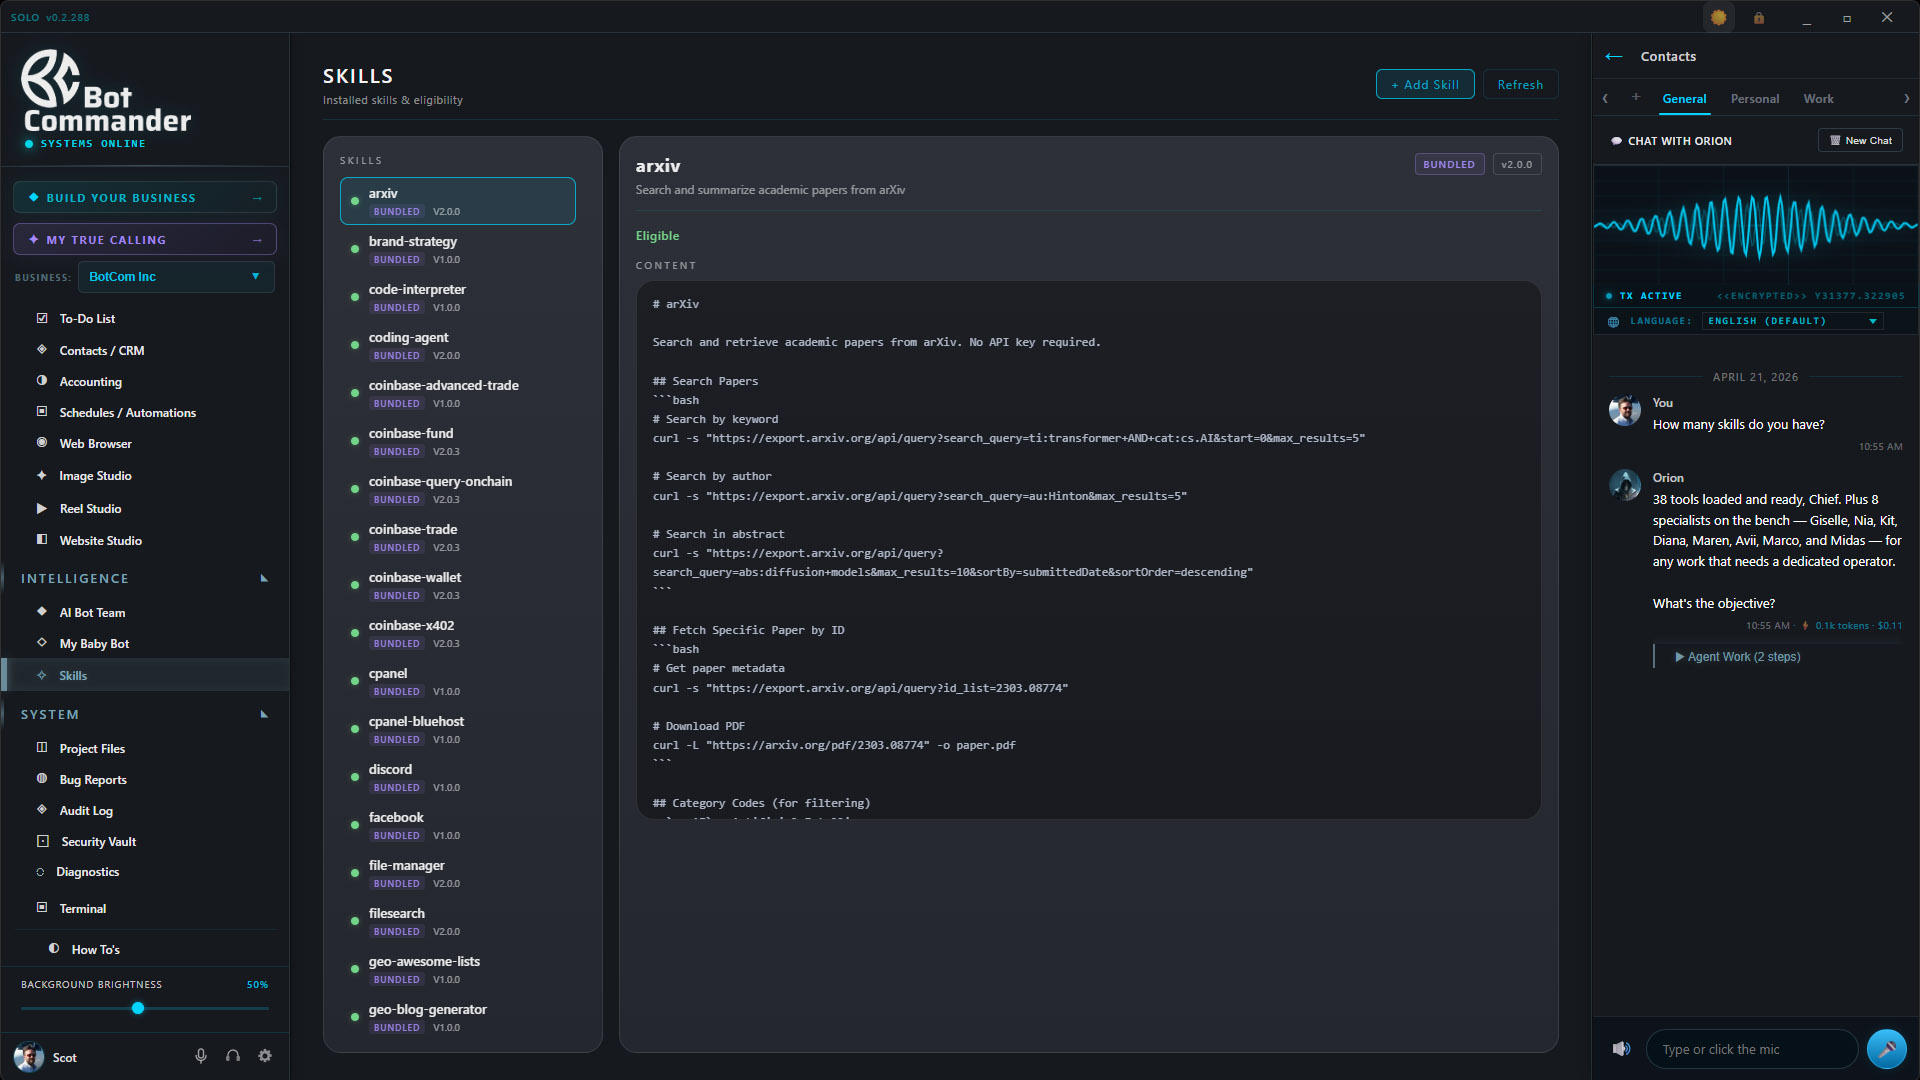Image resolution: width=1920 pixels, height=1080 pixels.
Task: Click the plus icon beside the General tab
Action: 1636,98
